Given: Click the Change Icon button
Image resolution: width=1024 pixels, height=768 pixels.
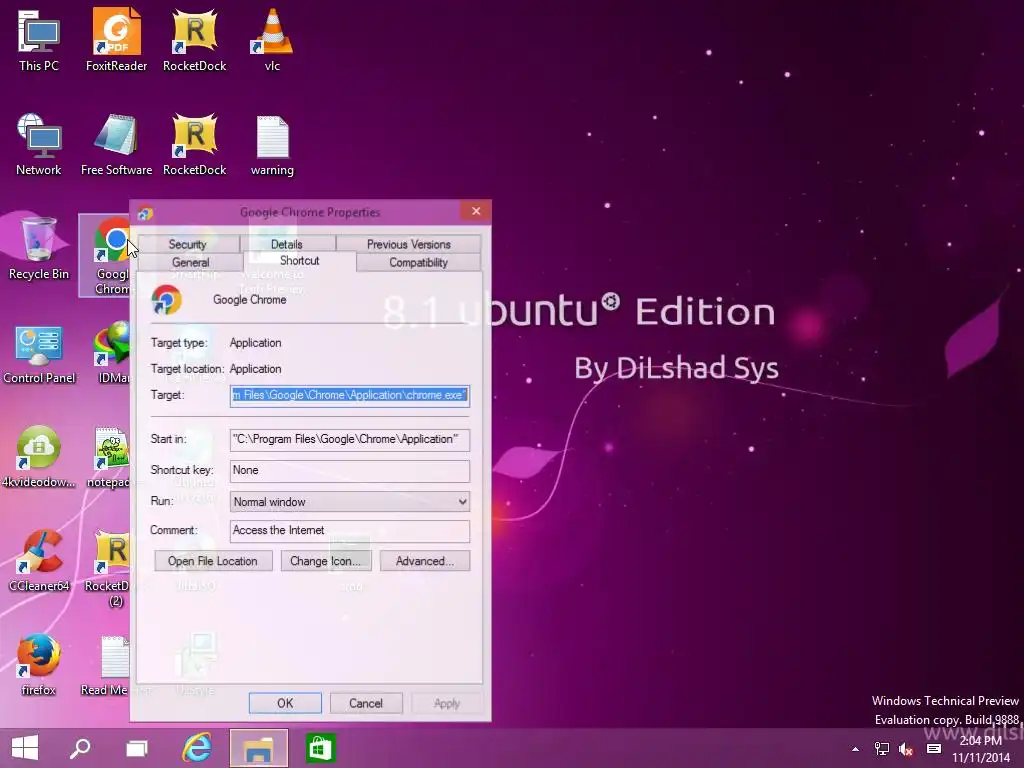Looking at the screenshot, I should [x=326, y=561].
